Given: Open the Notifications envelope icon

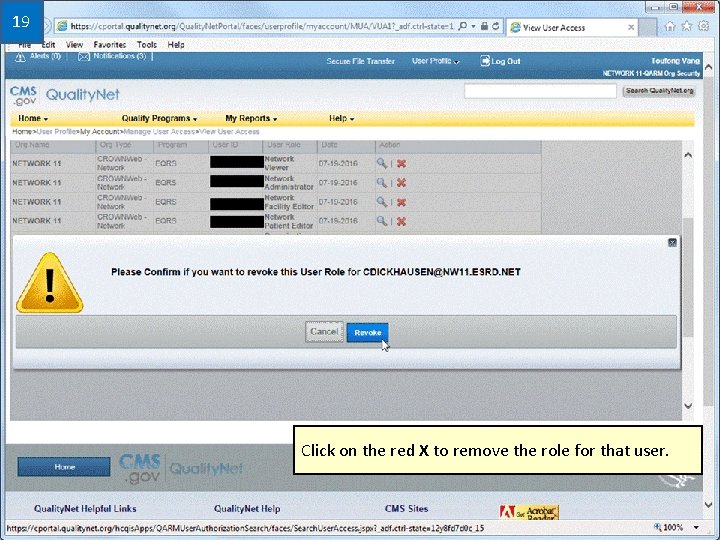Looking at the screenshot, I should (84, 56).
